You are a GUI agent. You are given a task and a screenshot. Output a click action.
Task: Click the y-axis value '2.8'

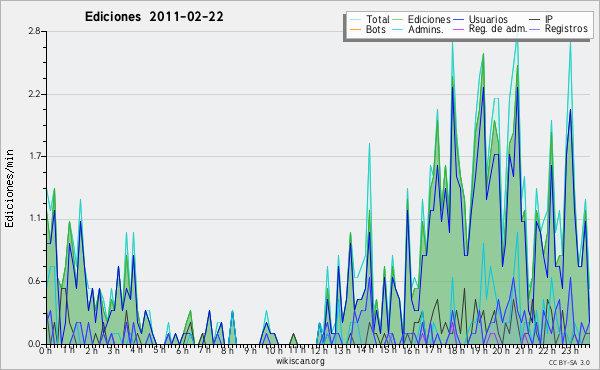pos(34,31)
